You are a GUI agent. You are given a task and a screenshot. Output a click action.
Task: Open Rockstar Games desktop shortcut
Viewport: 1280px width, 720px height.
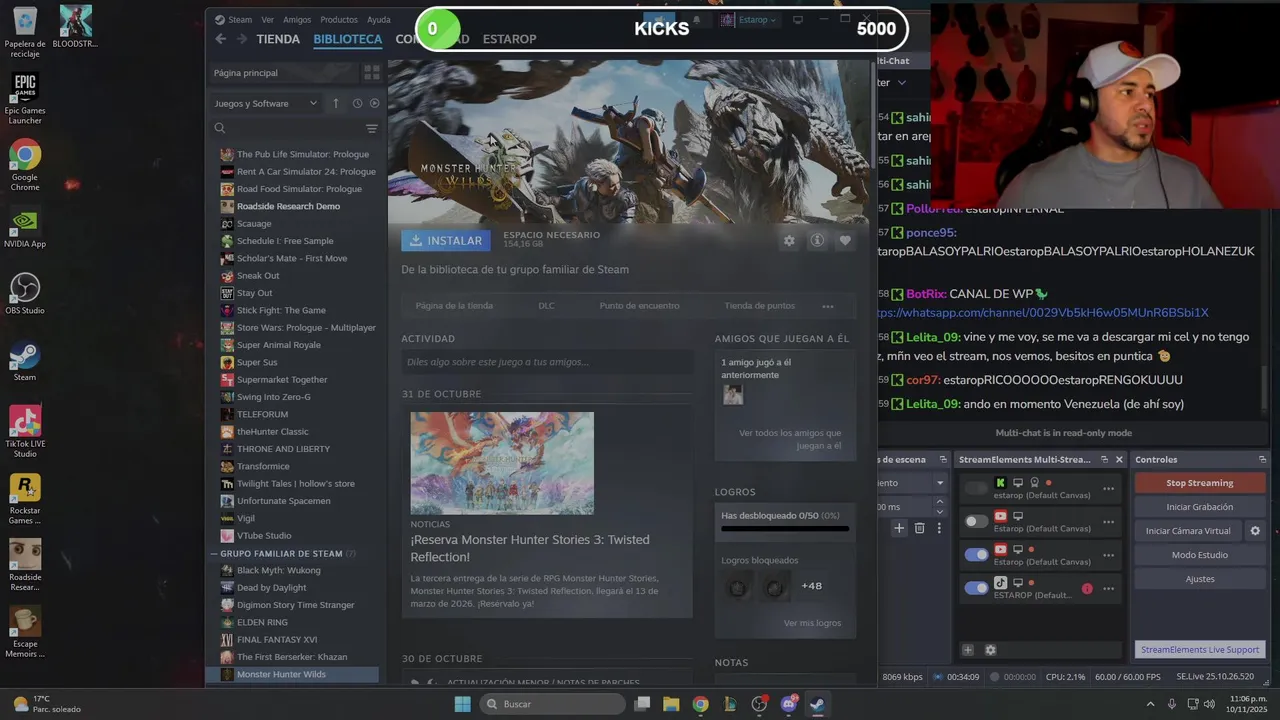pyautogui.click(x=25, y=499)
